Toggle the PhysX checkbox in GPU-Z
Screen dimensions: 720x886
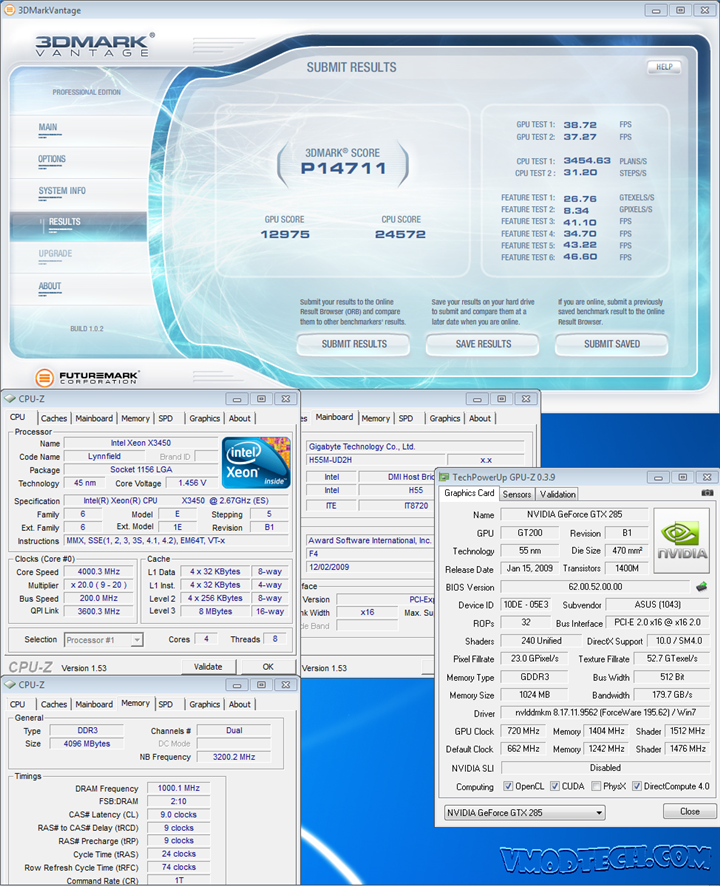pos(596,786)
